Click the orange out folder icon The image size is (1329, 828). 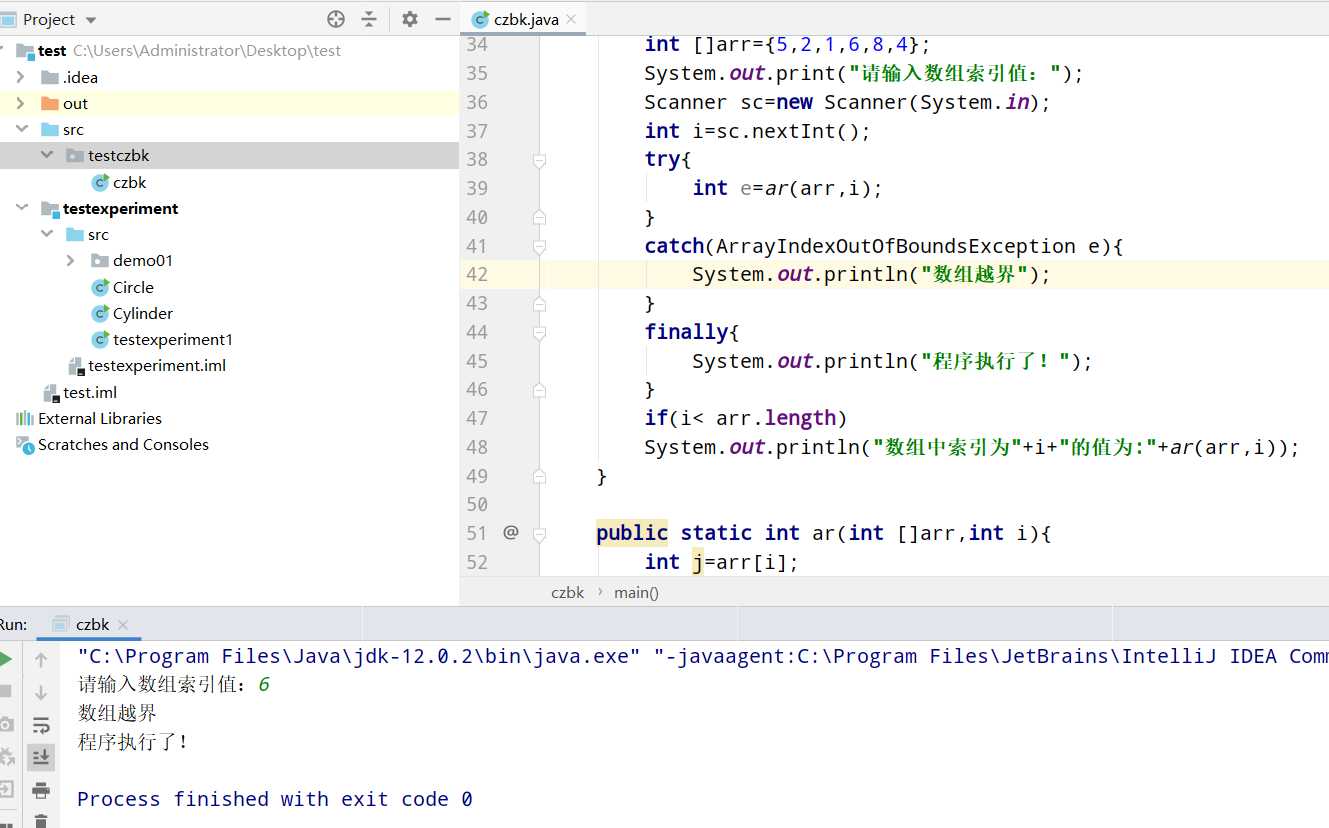point(50,103)
